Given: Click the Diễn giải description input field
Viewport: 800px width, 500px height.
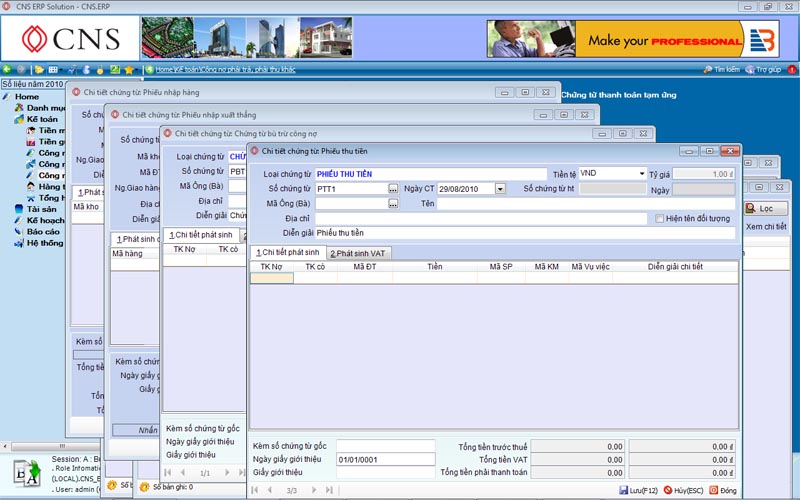Looking at the screenshot, I should (x=525, y=233).
